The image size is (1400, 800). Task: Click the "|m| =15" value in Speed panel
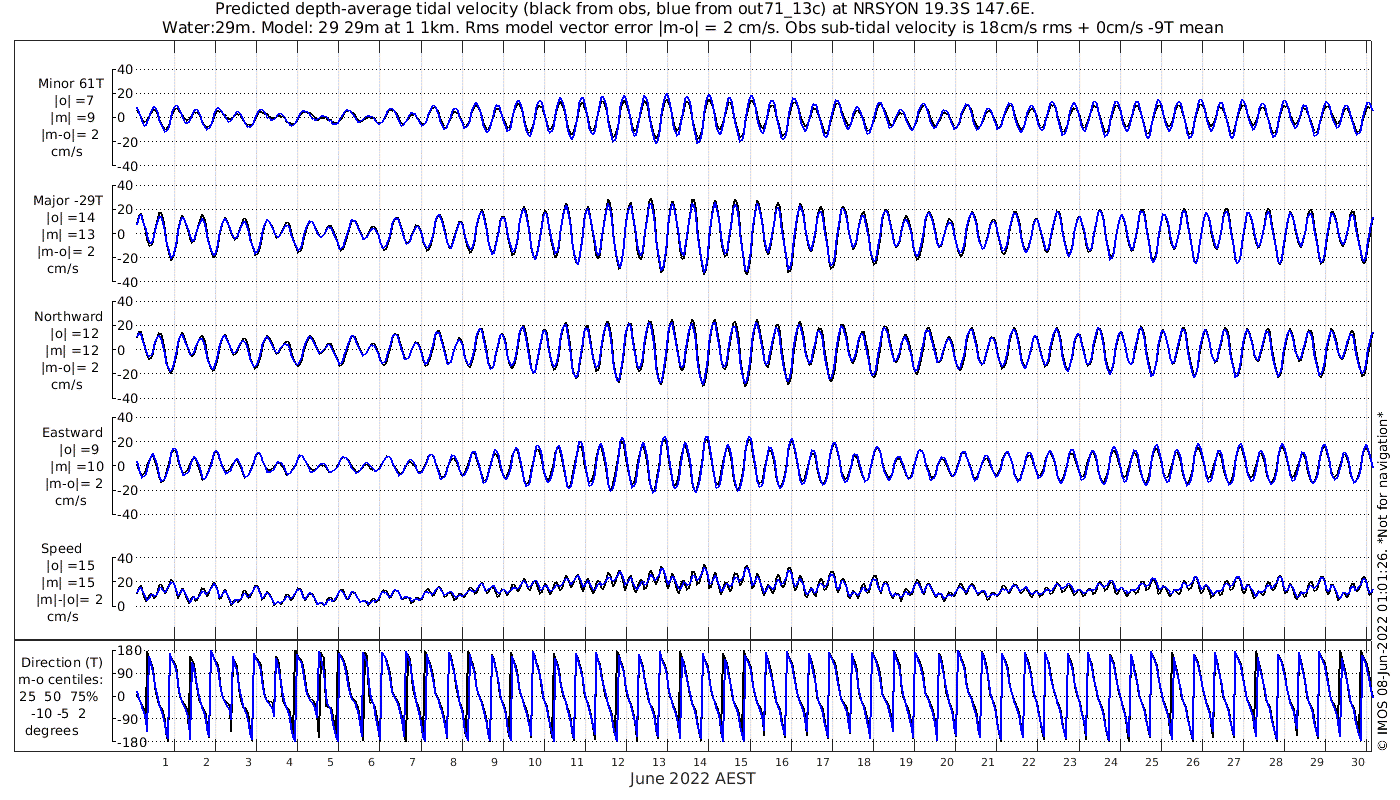pyautogui.click(x=70, y=582)
